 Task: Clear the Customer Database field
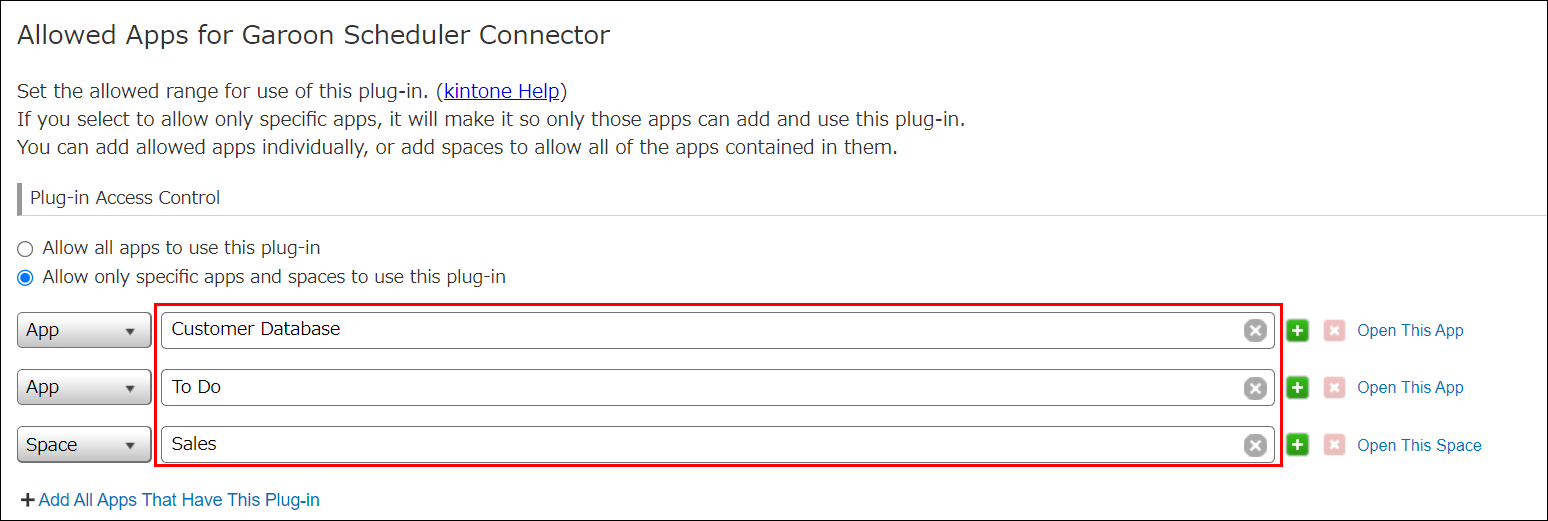tap(1255, 331)
